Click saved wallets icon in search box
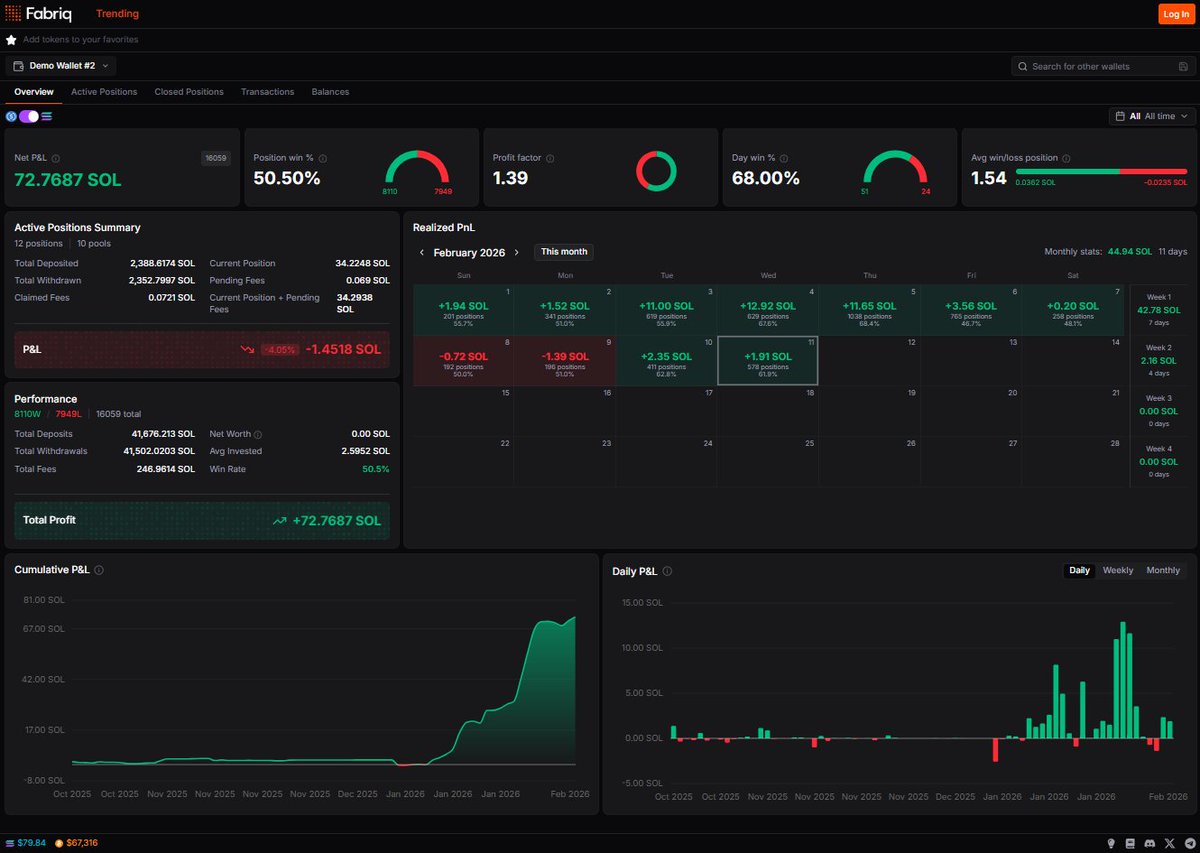 coord(1182,66)
